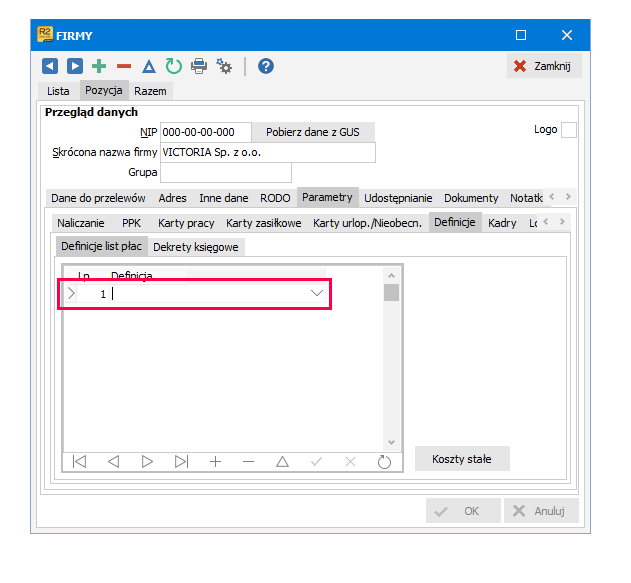Click Skrócona nazwa firmy input field
631x583 pixels.
268,152
